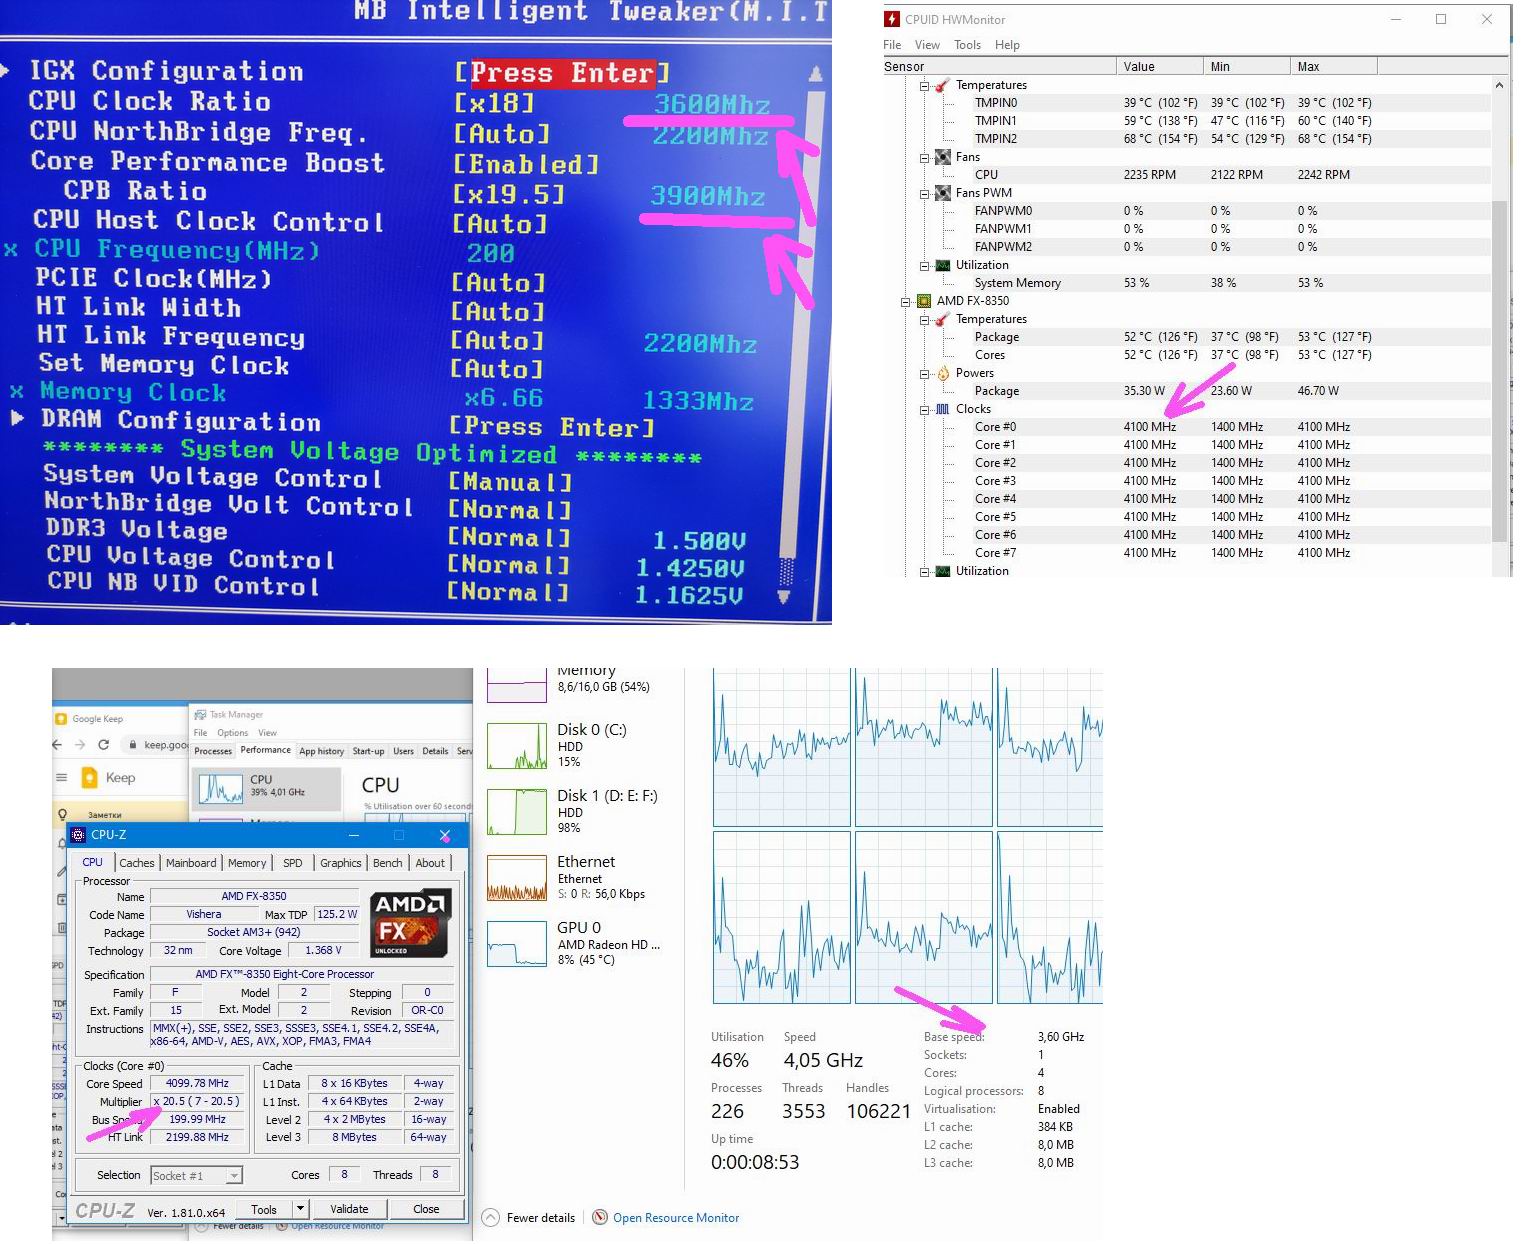Viewport: 1532px width, 1244px height.
Task: Click the HWMonitor scrollbar up arrow
Action: tap(1499, 85)
